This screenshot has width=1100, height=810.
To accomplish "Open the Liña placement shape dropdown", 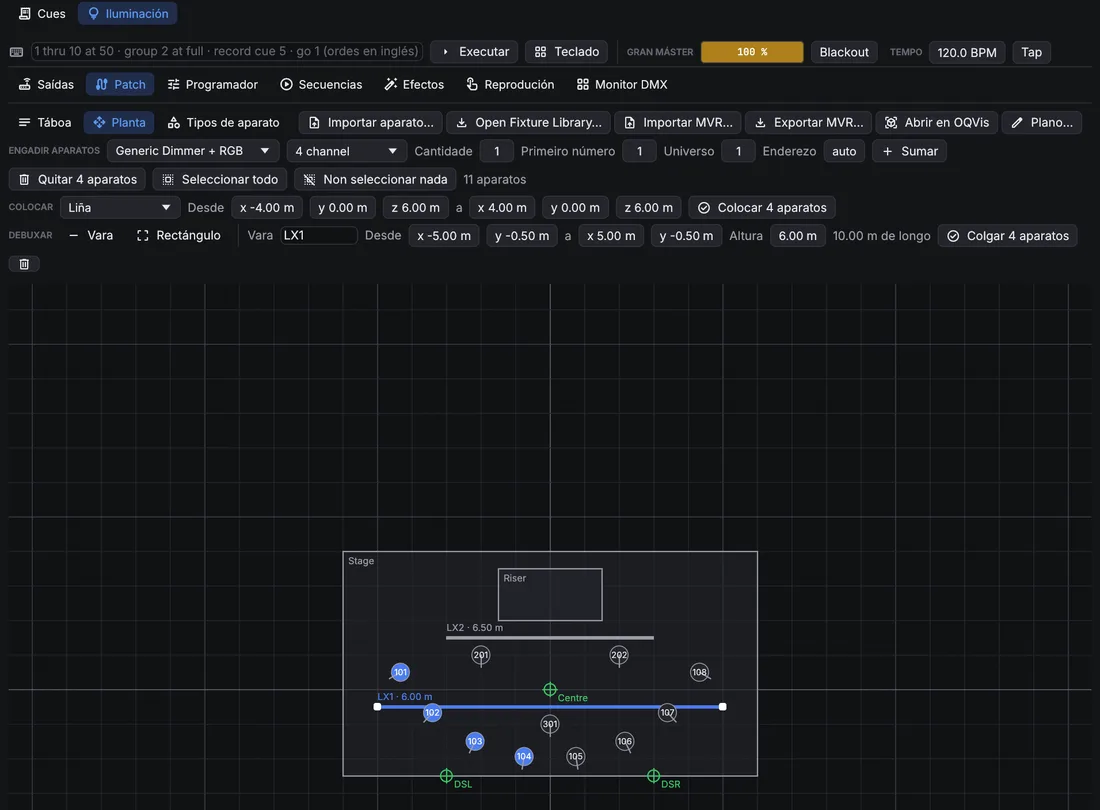I will point(120,208).
